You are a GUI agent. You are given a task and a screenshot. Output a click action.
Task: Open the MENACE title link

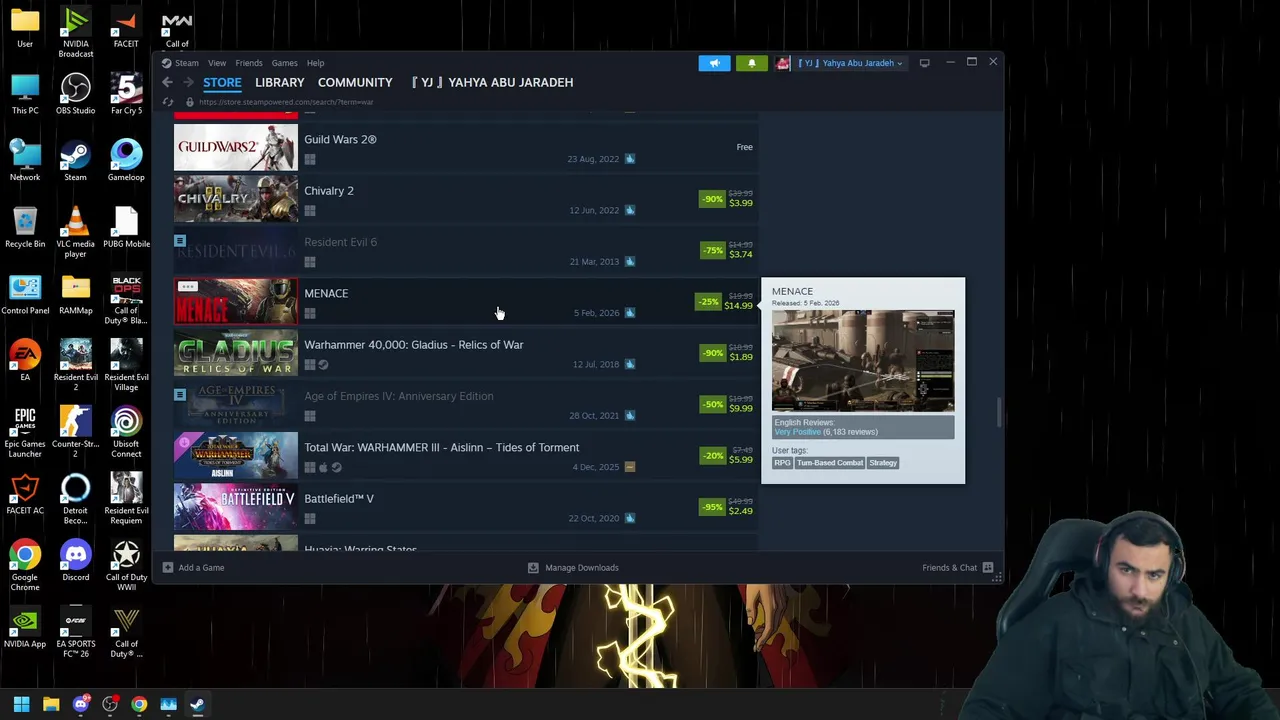point(326,293)
